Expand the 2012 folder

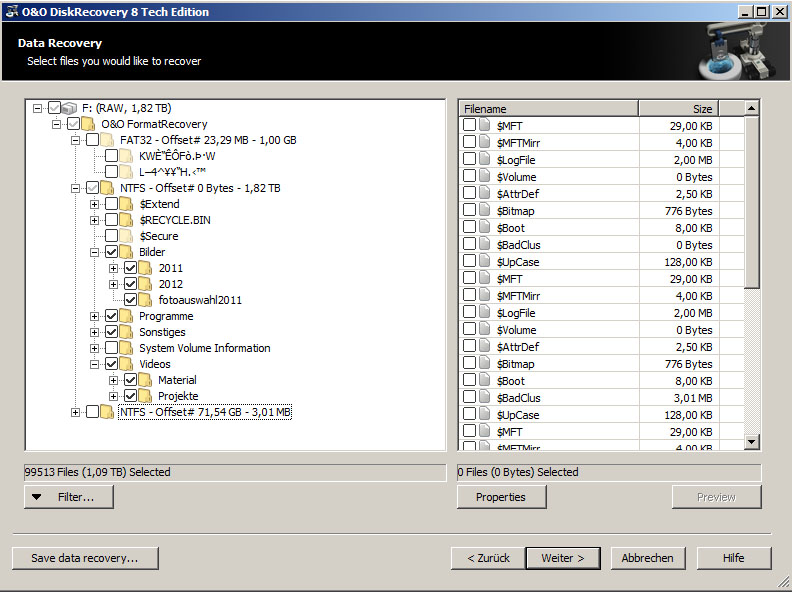114,284
